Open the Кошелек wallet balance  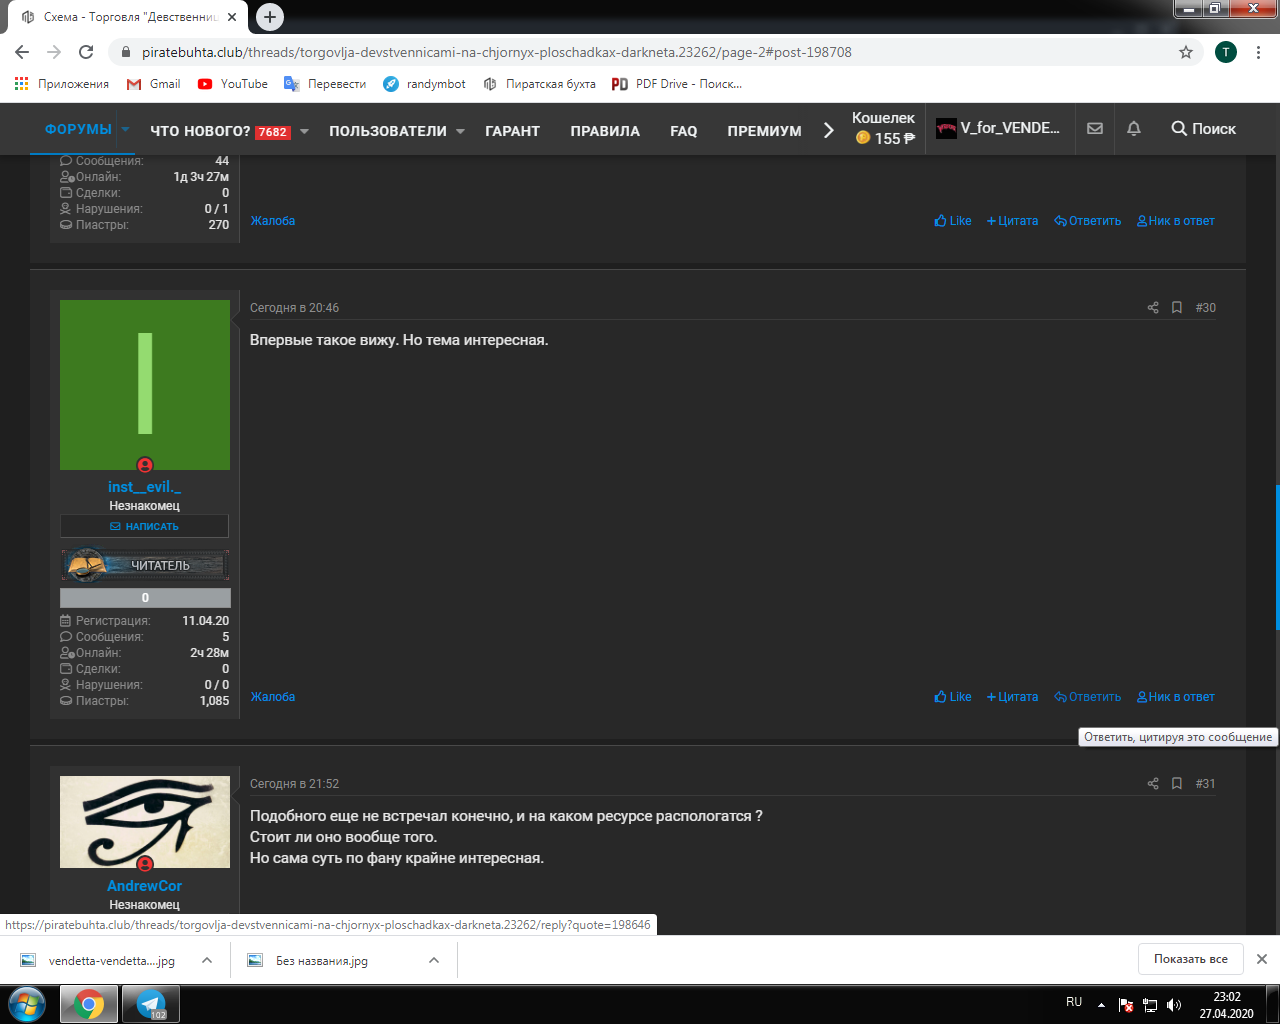[x=884, y=128]
